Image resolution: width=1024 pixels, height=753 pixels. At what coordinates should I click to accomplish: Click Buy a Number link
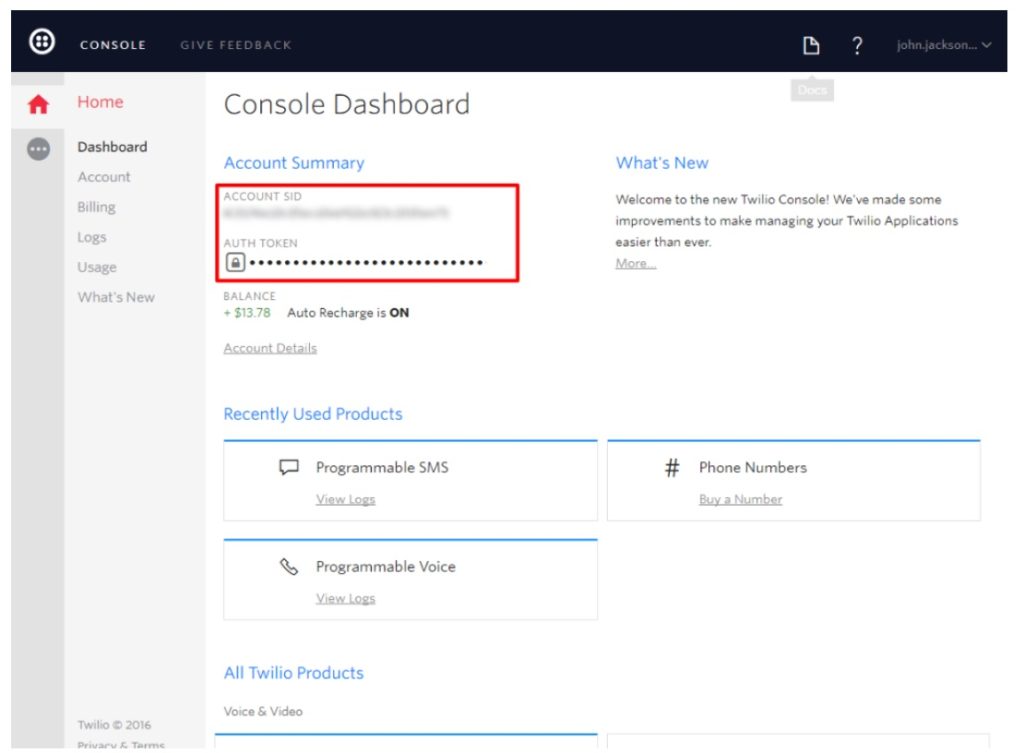(x=741, y=500)
